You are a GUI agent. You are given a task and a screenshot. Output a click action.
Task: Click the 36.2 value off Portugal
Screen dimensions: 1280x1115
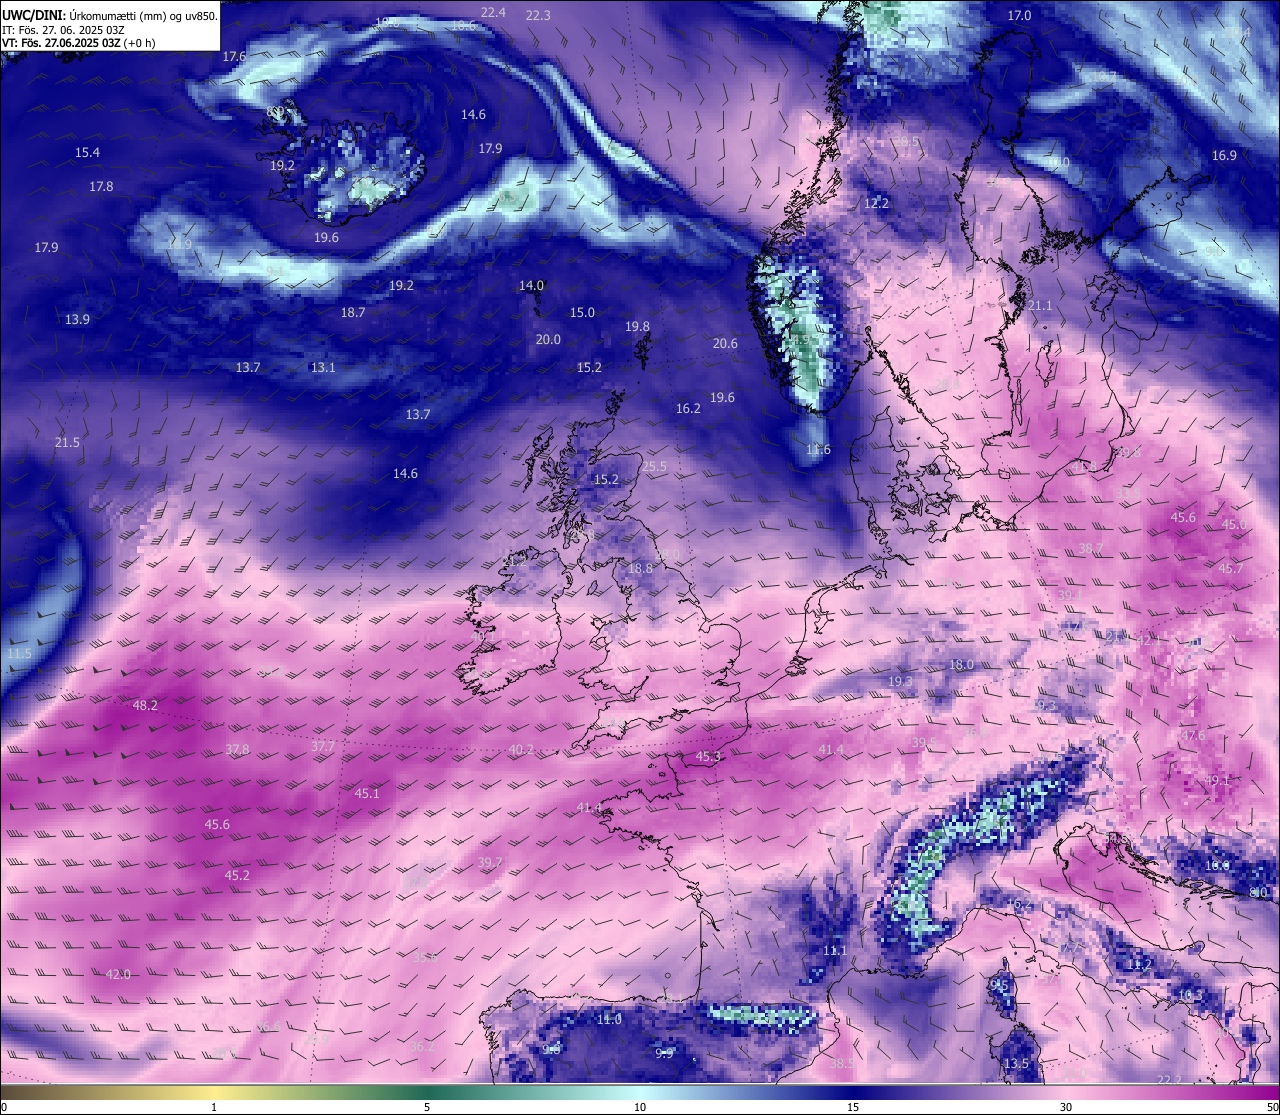pyautogui.click(x=423, y=1047)
